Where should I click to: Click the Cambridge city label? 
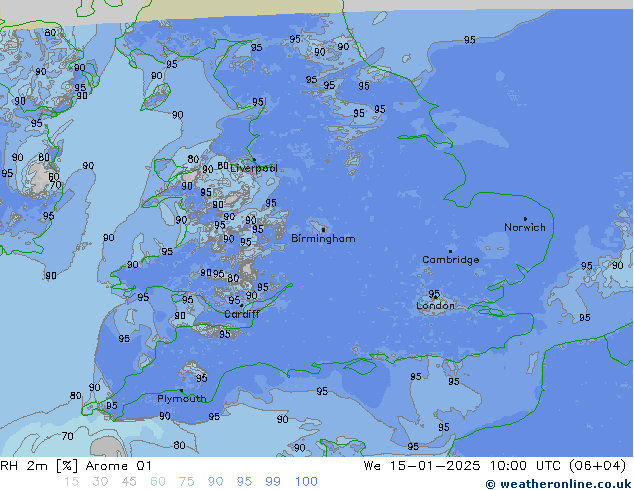pyautogui.click(x=450, y=260)
